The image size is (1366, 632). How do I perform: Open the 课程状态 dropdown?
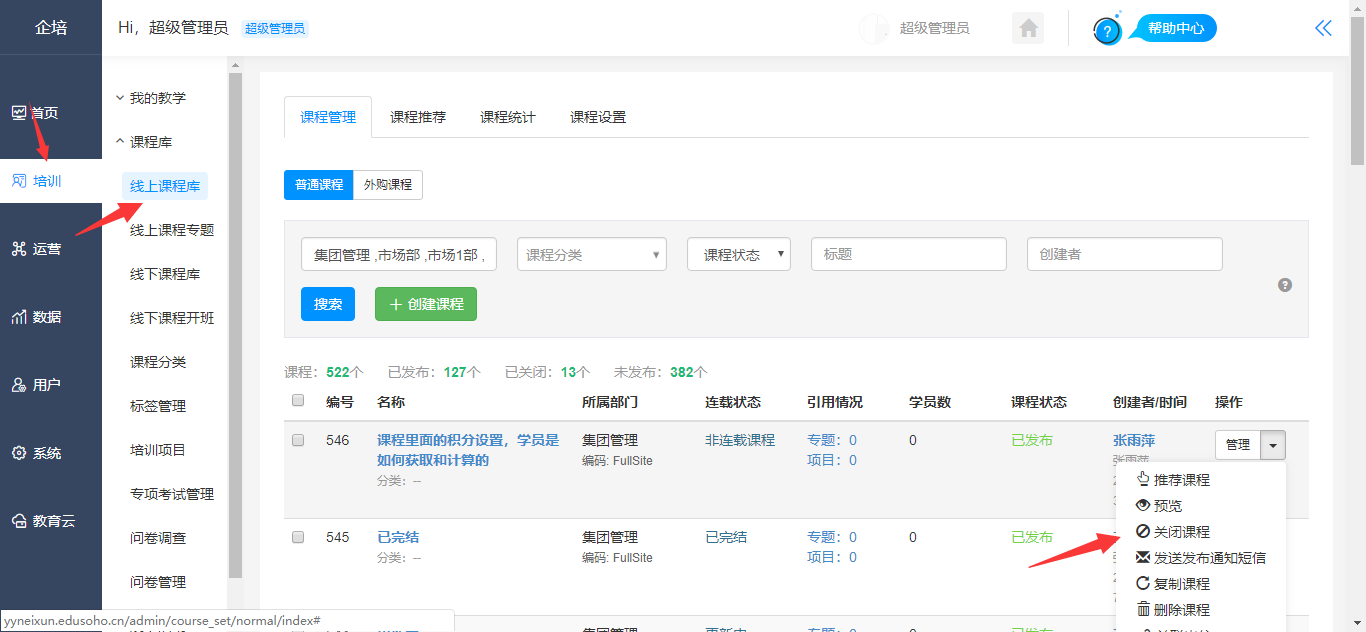(x=738, y=255)
